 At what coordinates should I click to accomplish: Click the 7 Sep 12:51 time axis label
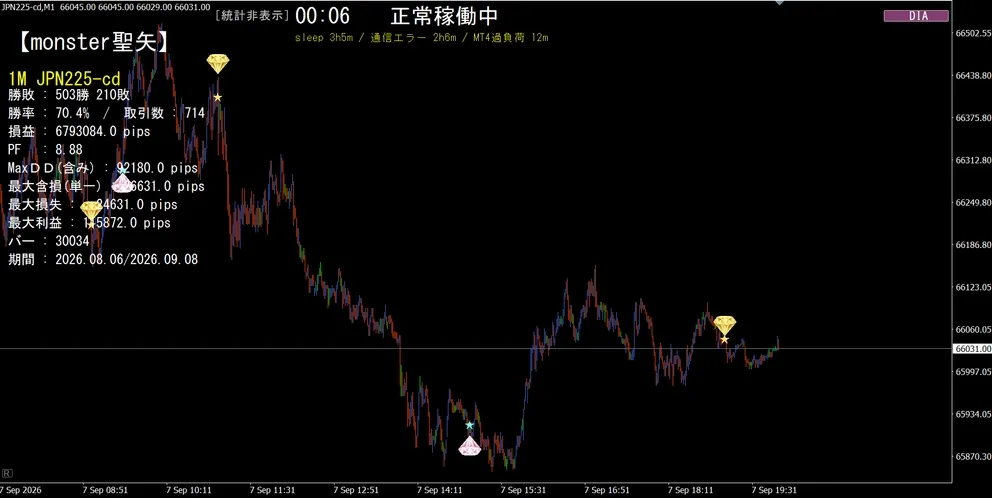click(356, 490)
